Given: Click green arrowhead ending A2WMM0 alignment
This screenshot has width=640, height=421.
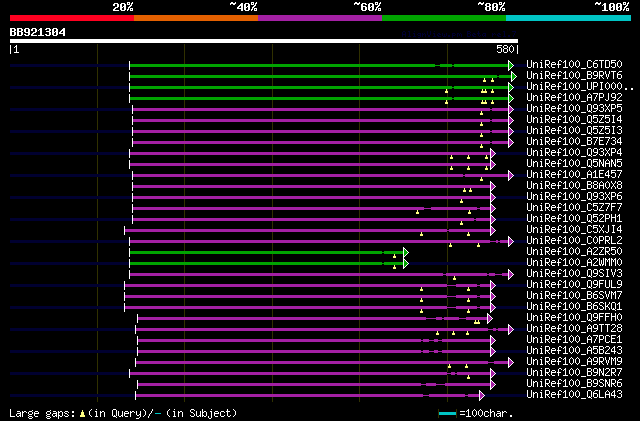Looking at the screenshot, I should 406,264.
